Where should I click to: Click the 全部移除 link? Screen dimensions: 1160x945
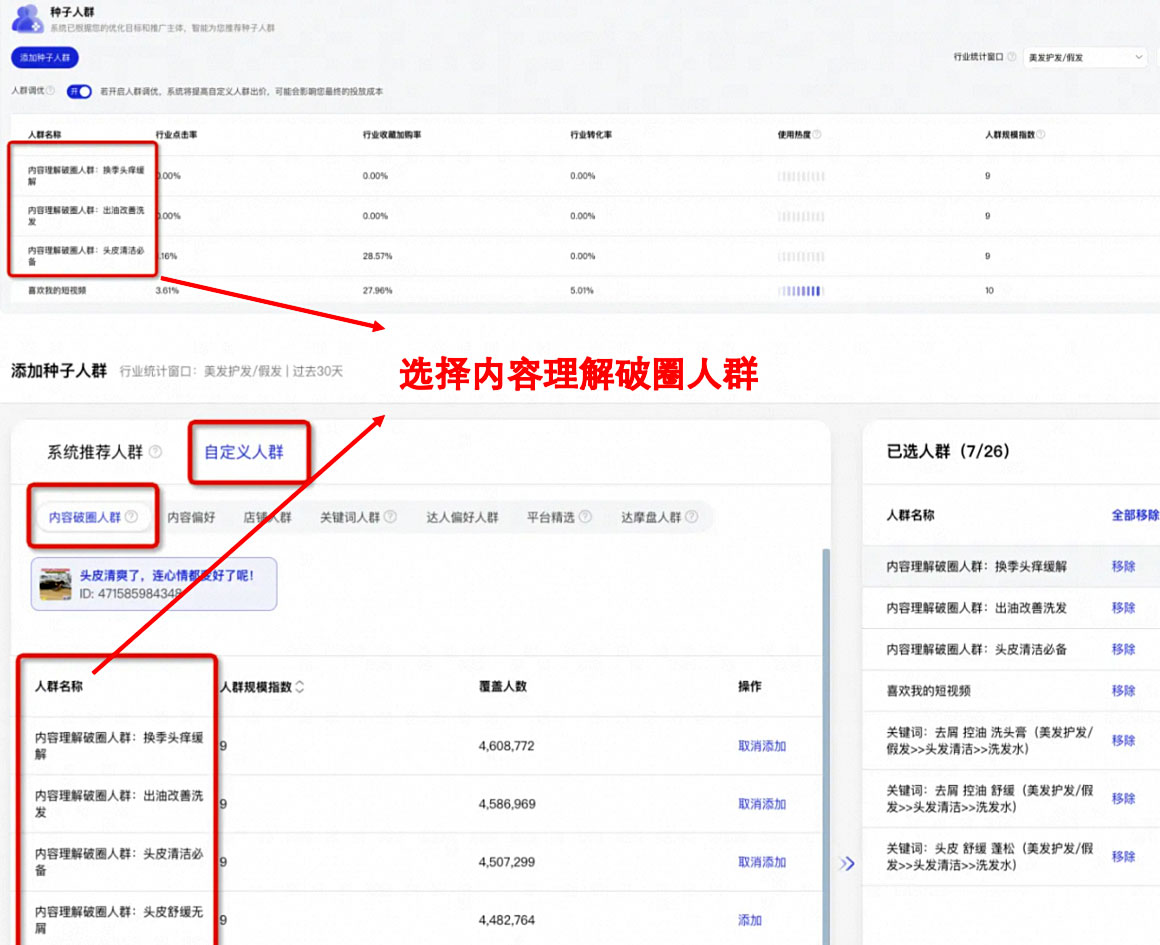pyautogui.click(x=1135, y=515)
